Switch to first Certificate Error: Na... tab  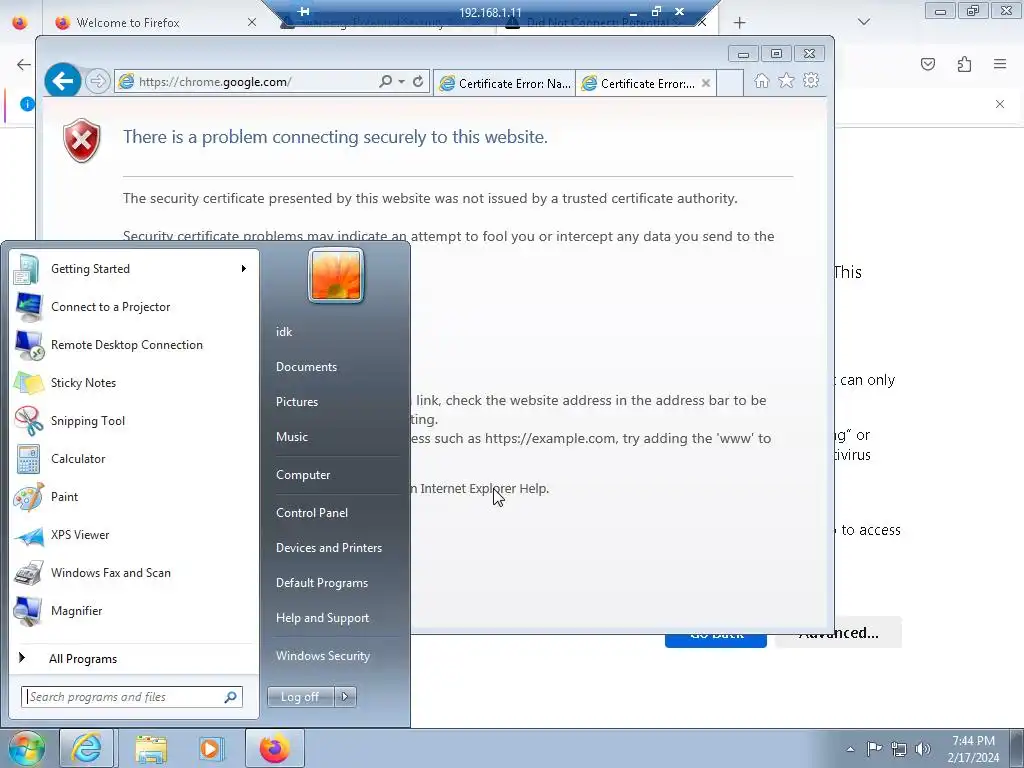point(504,84)
